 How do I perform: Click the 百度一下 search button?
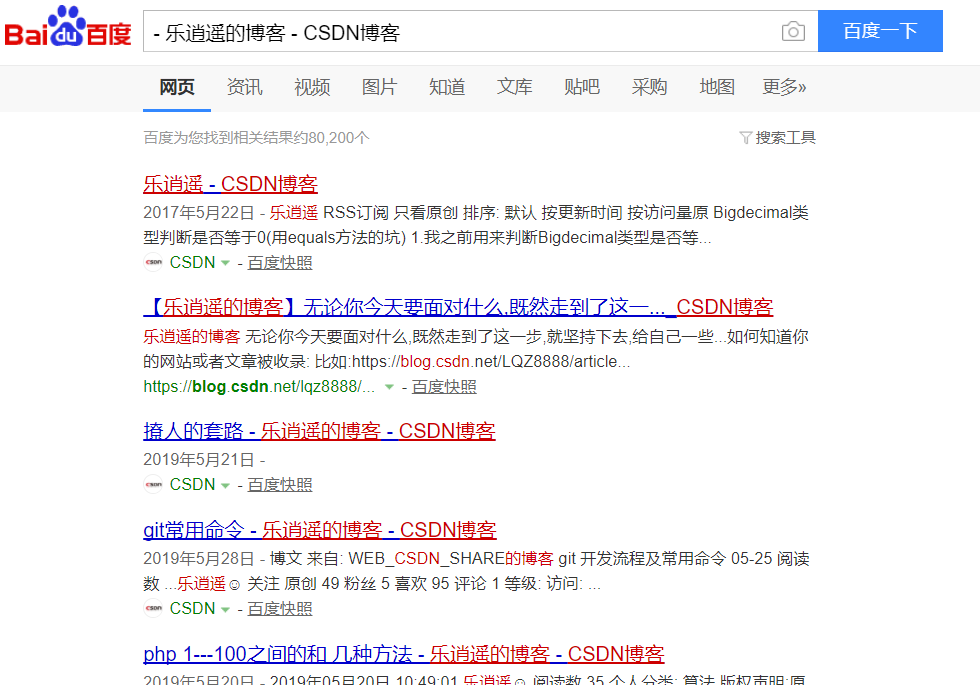click(x=880, y=31)
